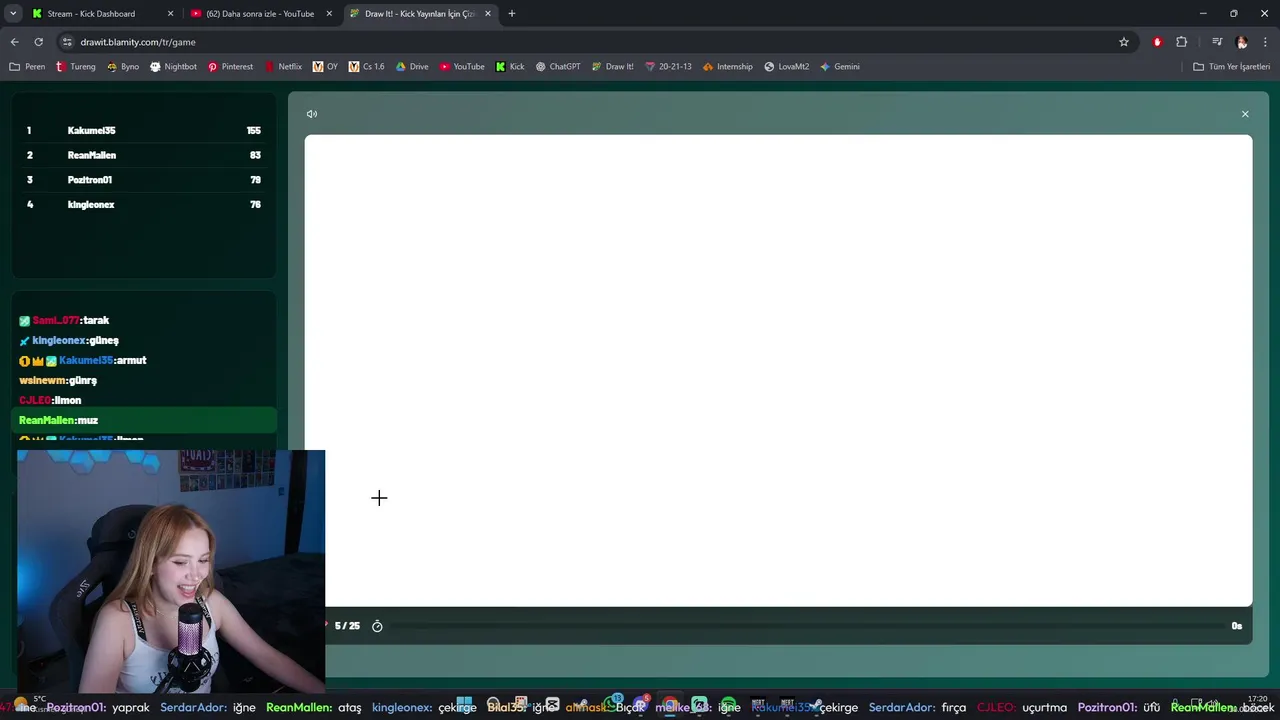Open the Nightbot bookmark
This screenshot has width=1280, height=720.
point(173,67)
